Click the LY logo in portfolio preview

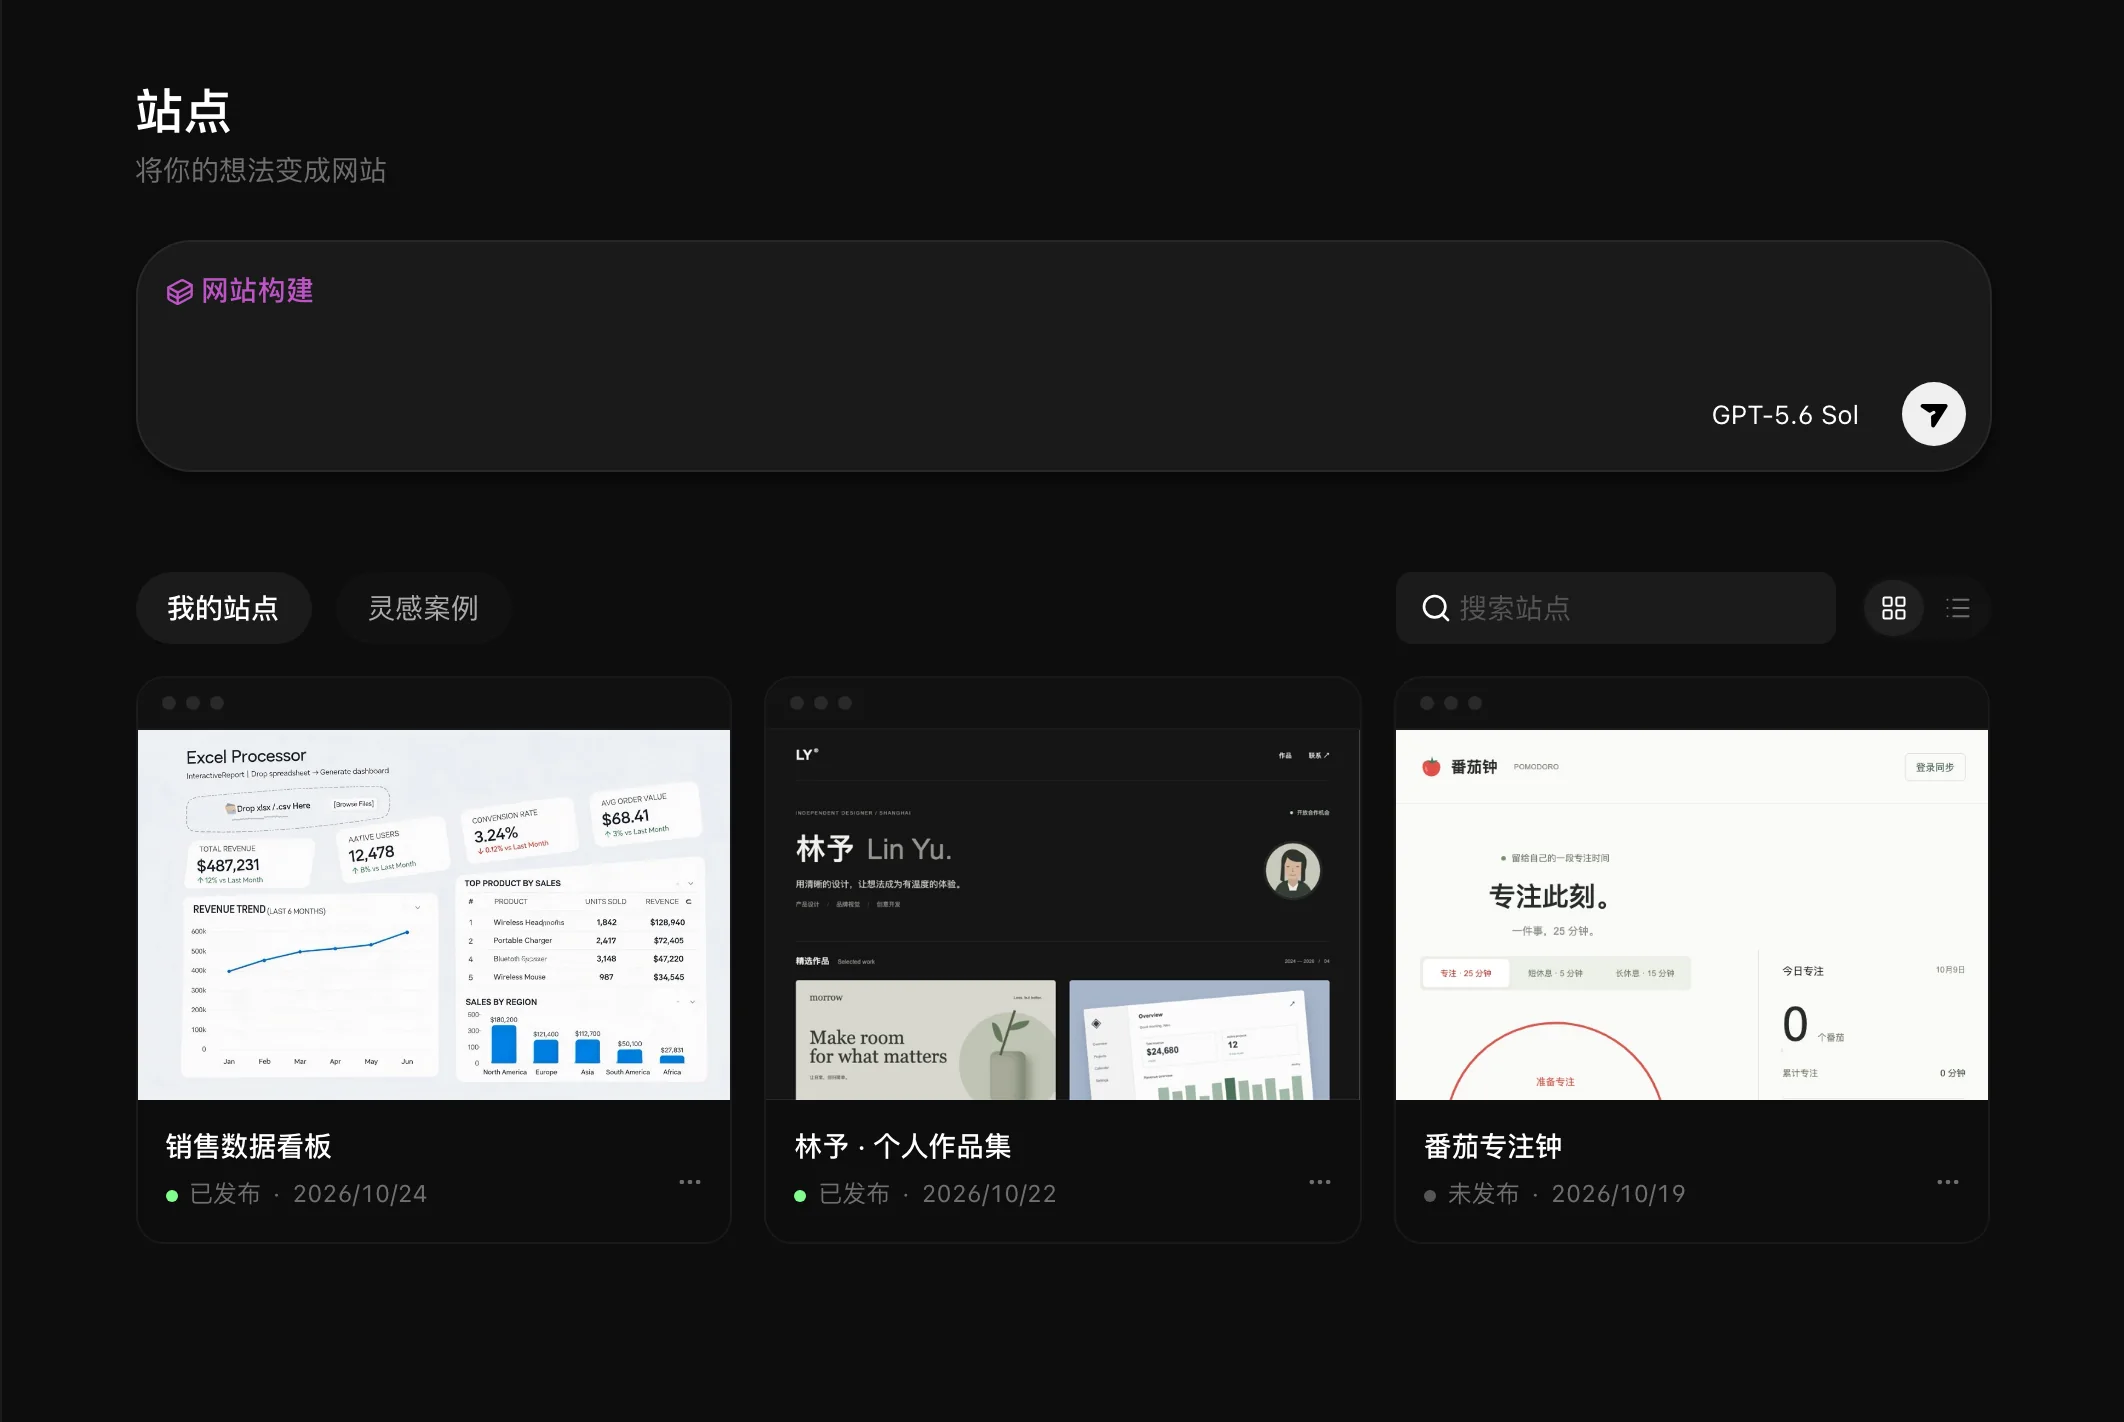[x=807, y=754]
